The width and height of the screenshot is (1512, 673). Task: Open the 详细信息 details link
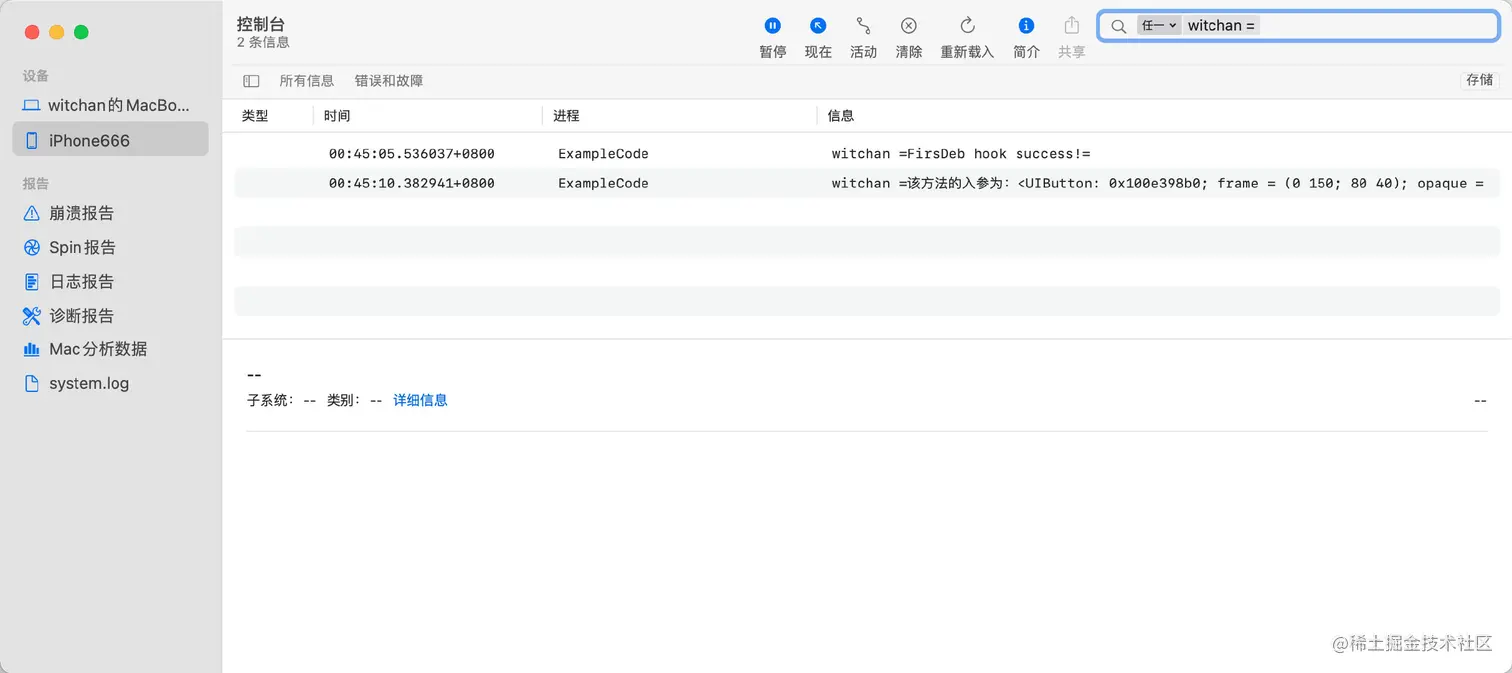pos(420,400)
